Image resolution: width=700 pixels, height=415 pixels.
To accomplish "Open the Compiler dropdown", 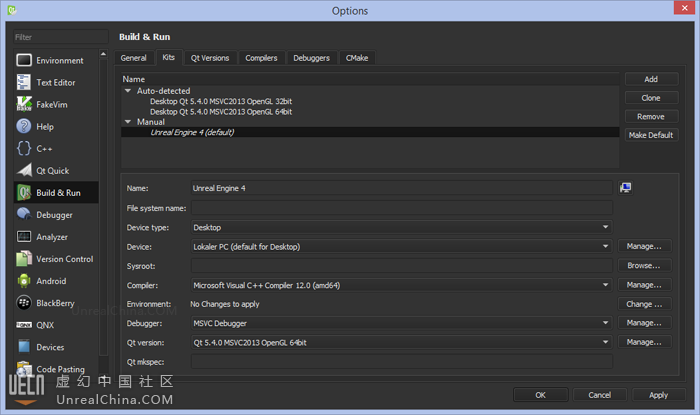I will [x=401, y=285].
